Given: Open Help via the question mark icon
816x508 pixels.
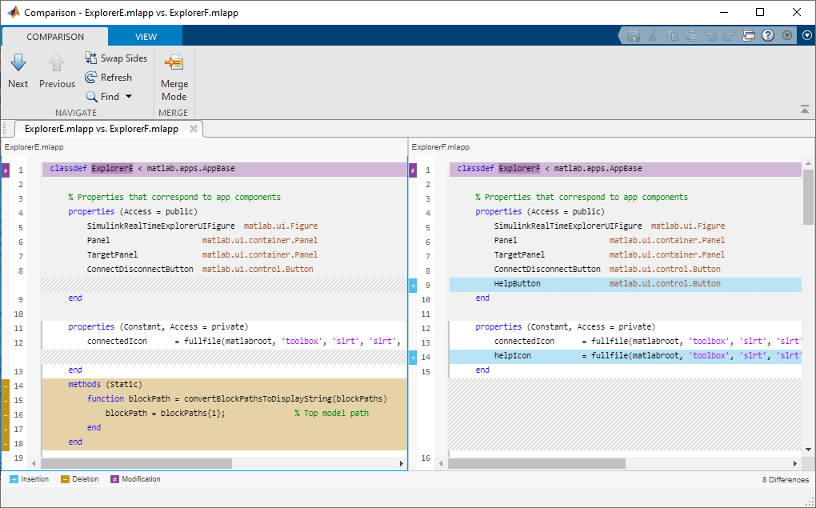Looking at the screenshot, I should [768, 35].
